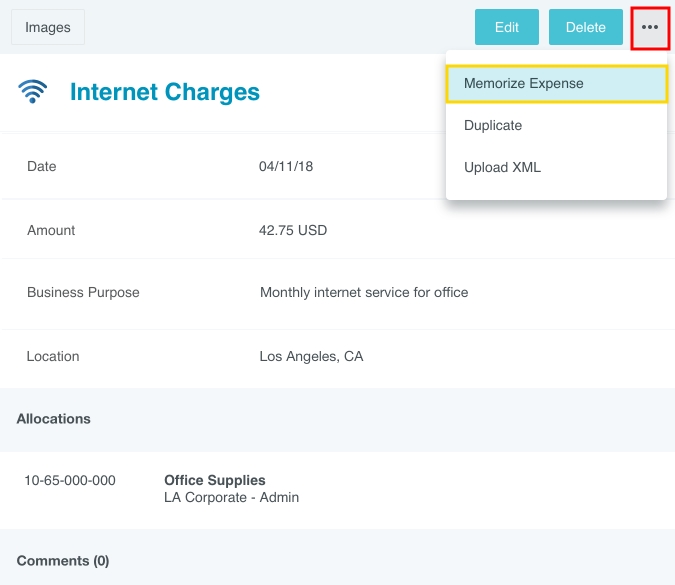Screen dimensions: 675x585
Task: Select the Upload XML menu option
Action: (502, 168)
